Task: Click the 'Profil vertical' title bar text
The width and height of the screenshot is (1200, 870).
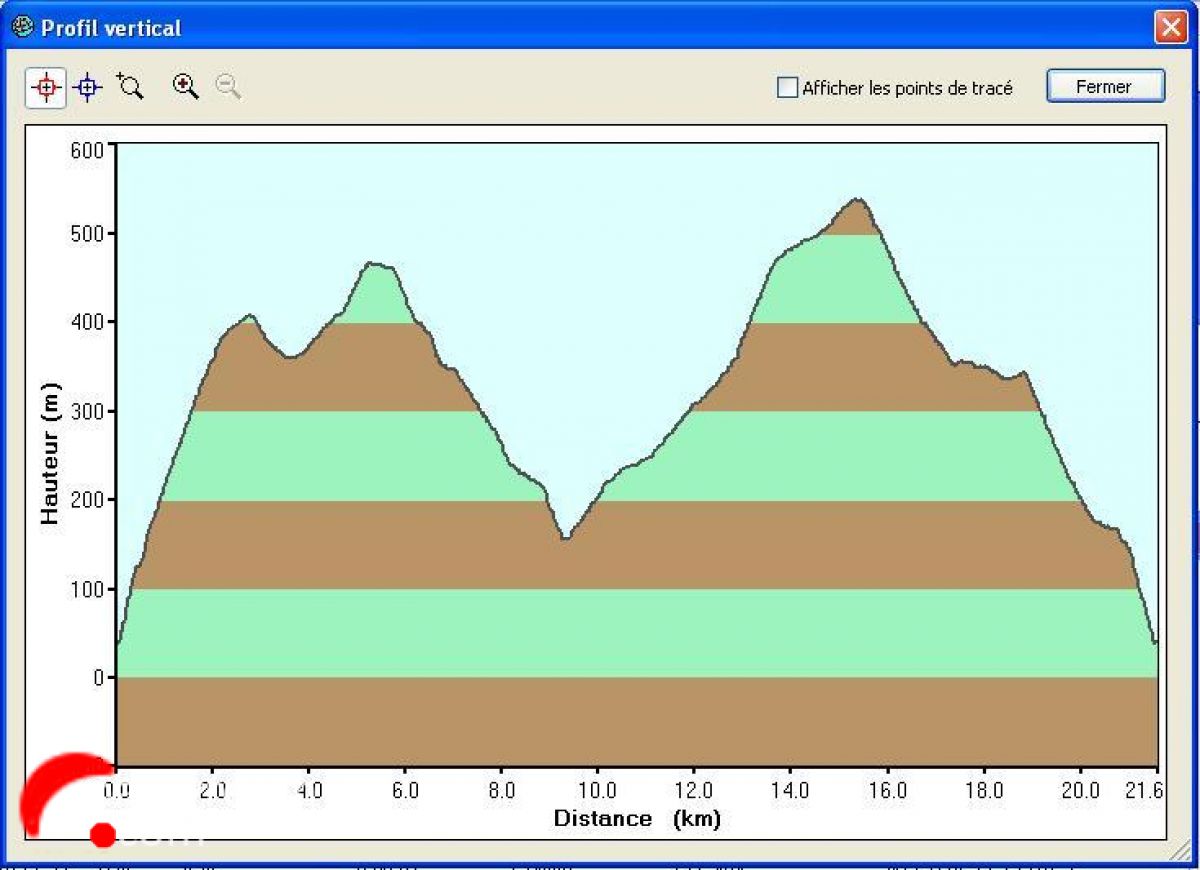Action: tap(111, 28)
